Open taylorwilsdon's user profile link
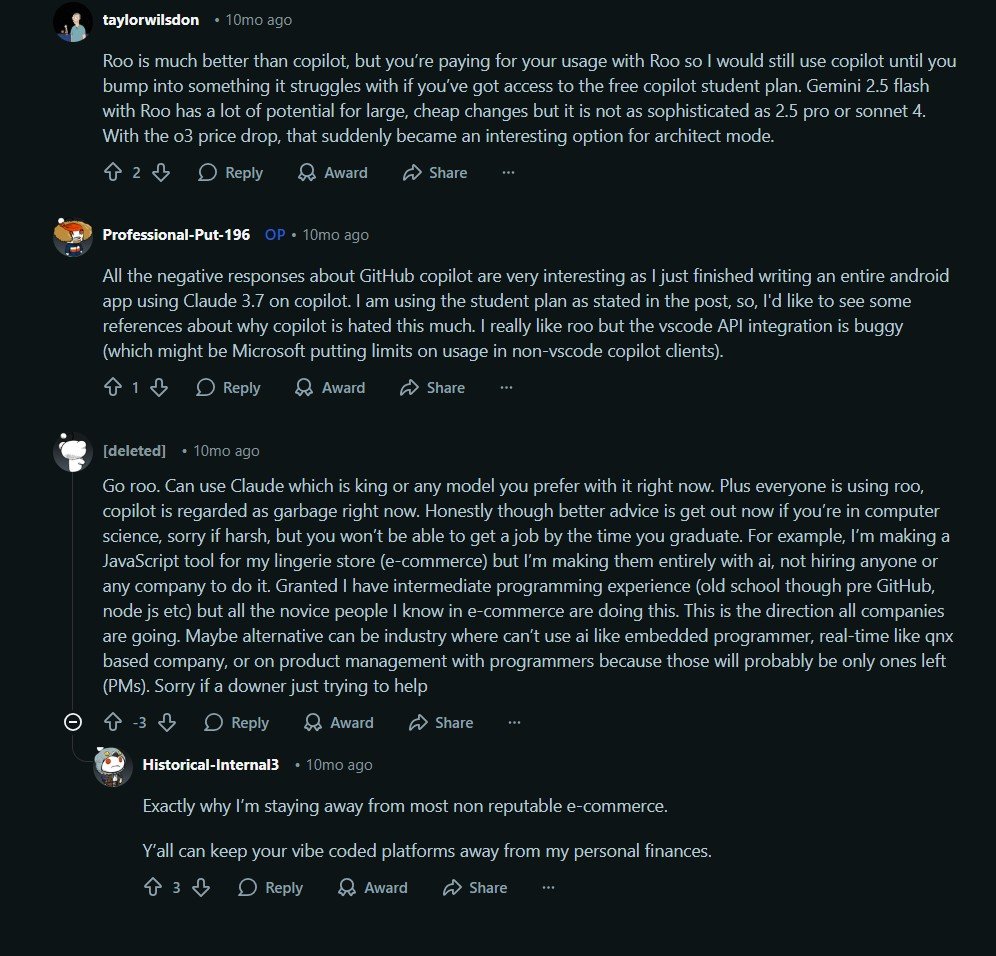This screenshot has height=956, width=996. pos(151,20)
